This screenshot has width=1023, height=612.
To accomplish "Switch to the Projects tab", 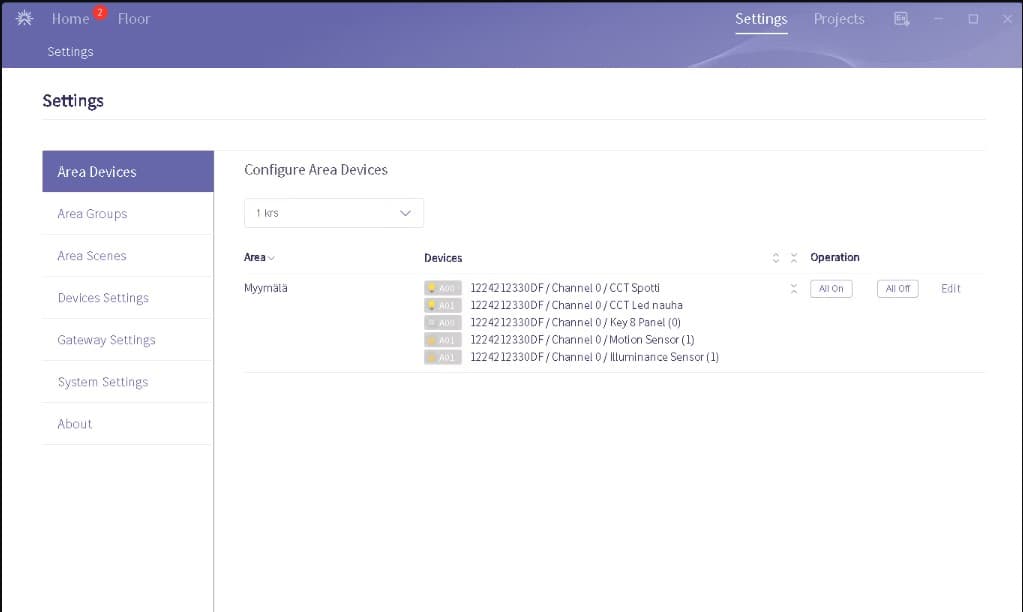I will (x=838, y=19).
